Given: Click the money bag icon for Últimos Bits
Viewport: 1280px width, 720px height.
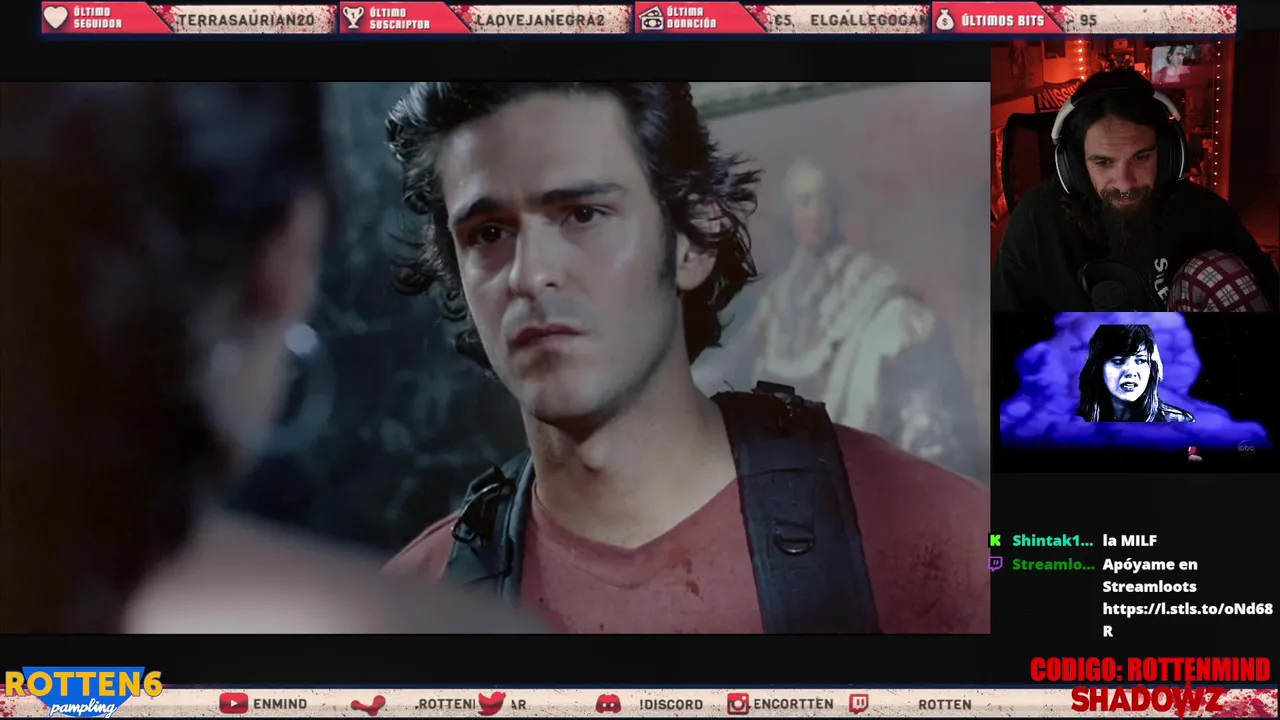Looking at the screenshot, I should (945, 18).
